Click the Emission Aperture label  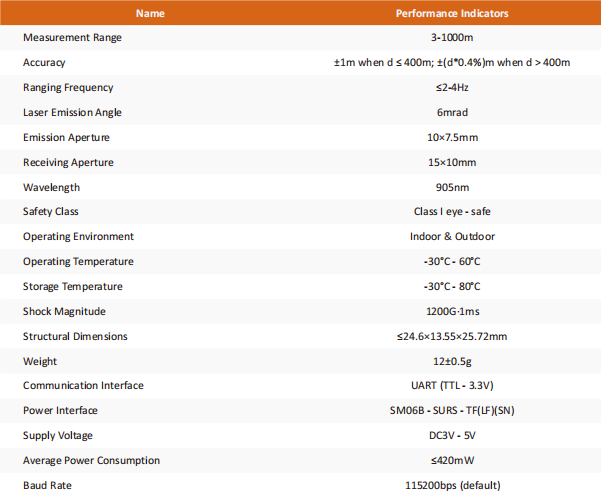66,138
